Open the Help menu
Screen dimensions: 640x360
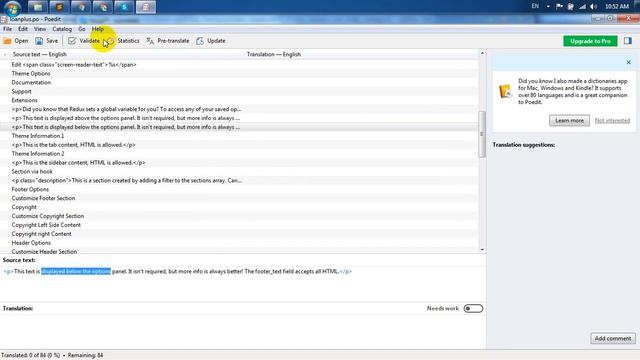98,29
